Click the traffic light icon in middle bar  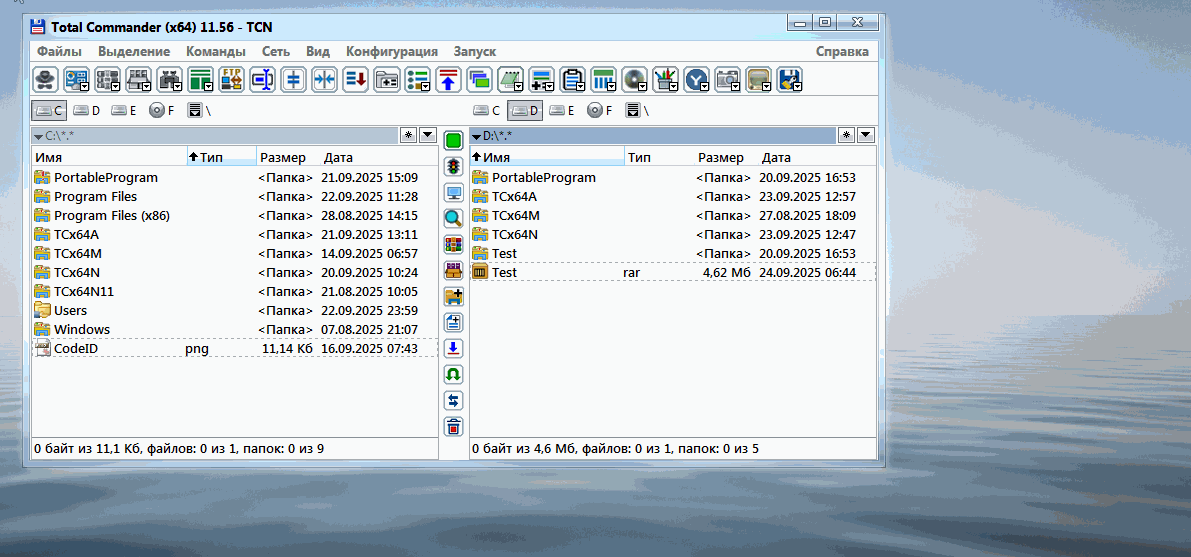453,166
